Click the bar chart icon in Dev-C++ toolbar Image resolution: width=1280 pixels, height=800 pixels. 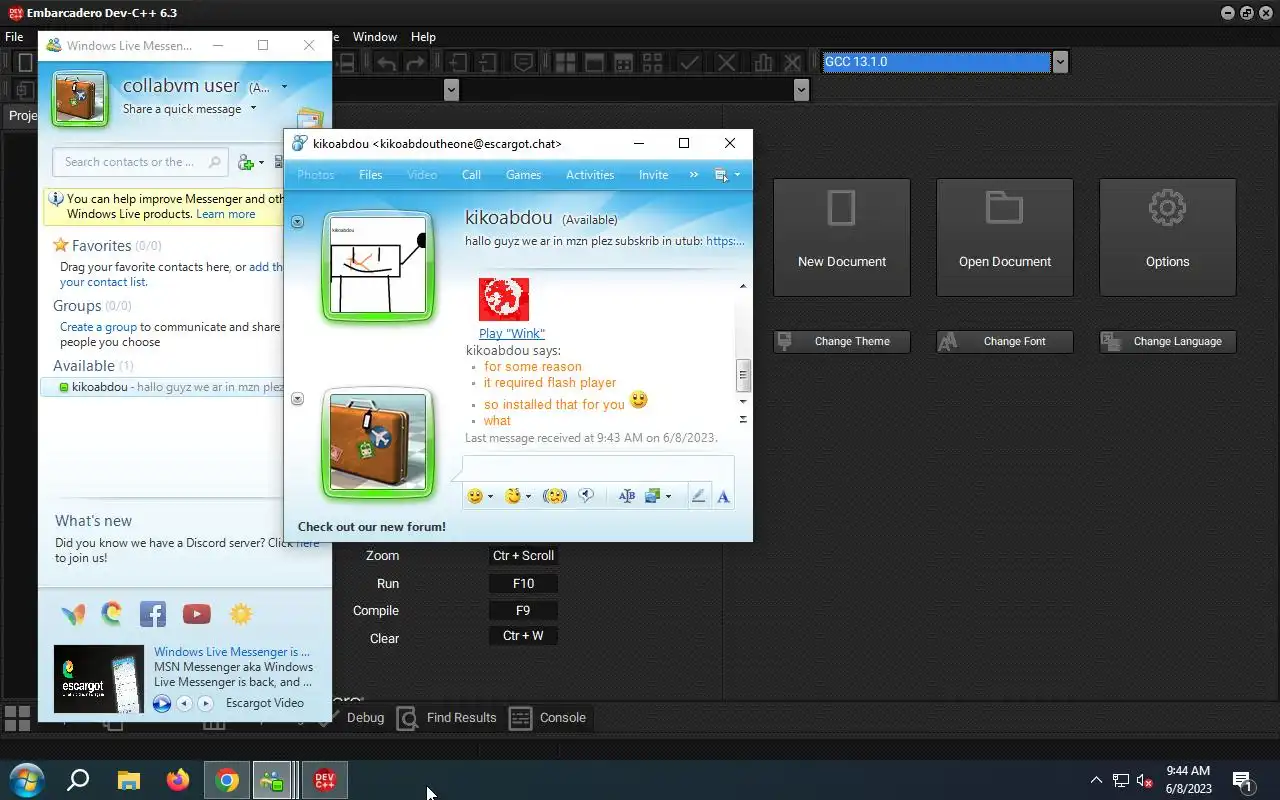pyautogui.click(x=763, y=62)
